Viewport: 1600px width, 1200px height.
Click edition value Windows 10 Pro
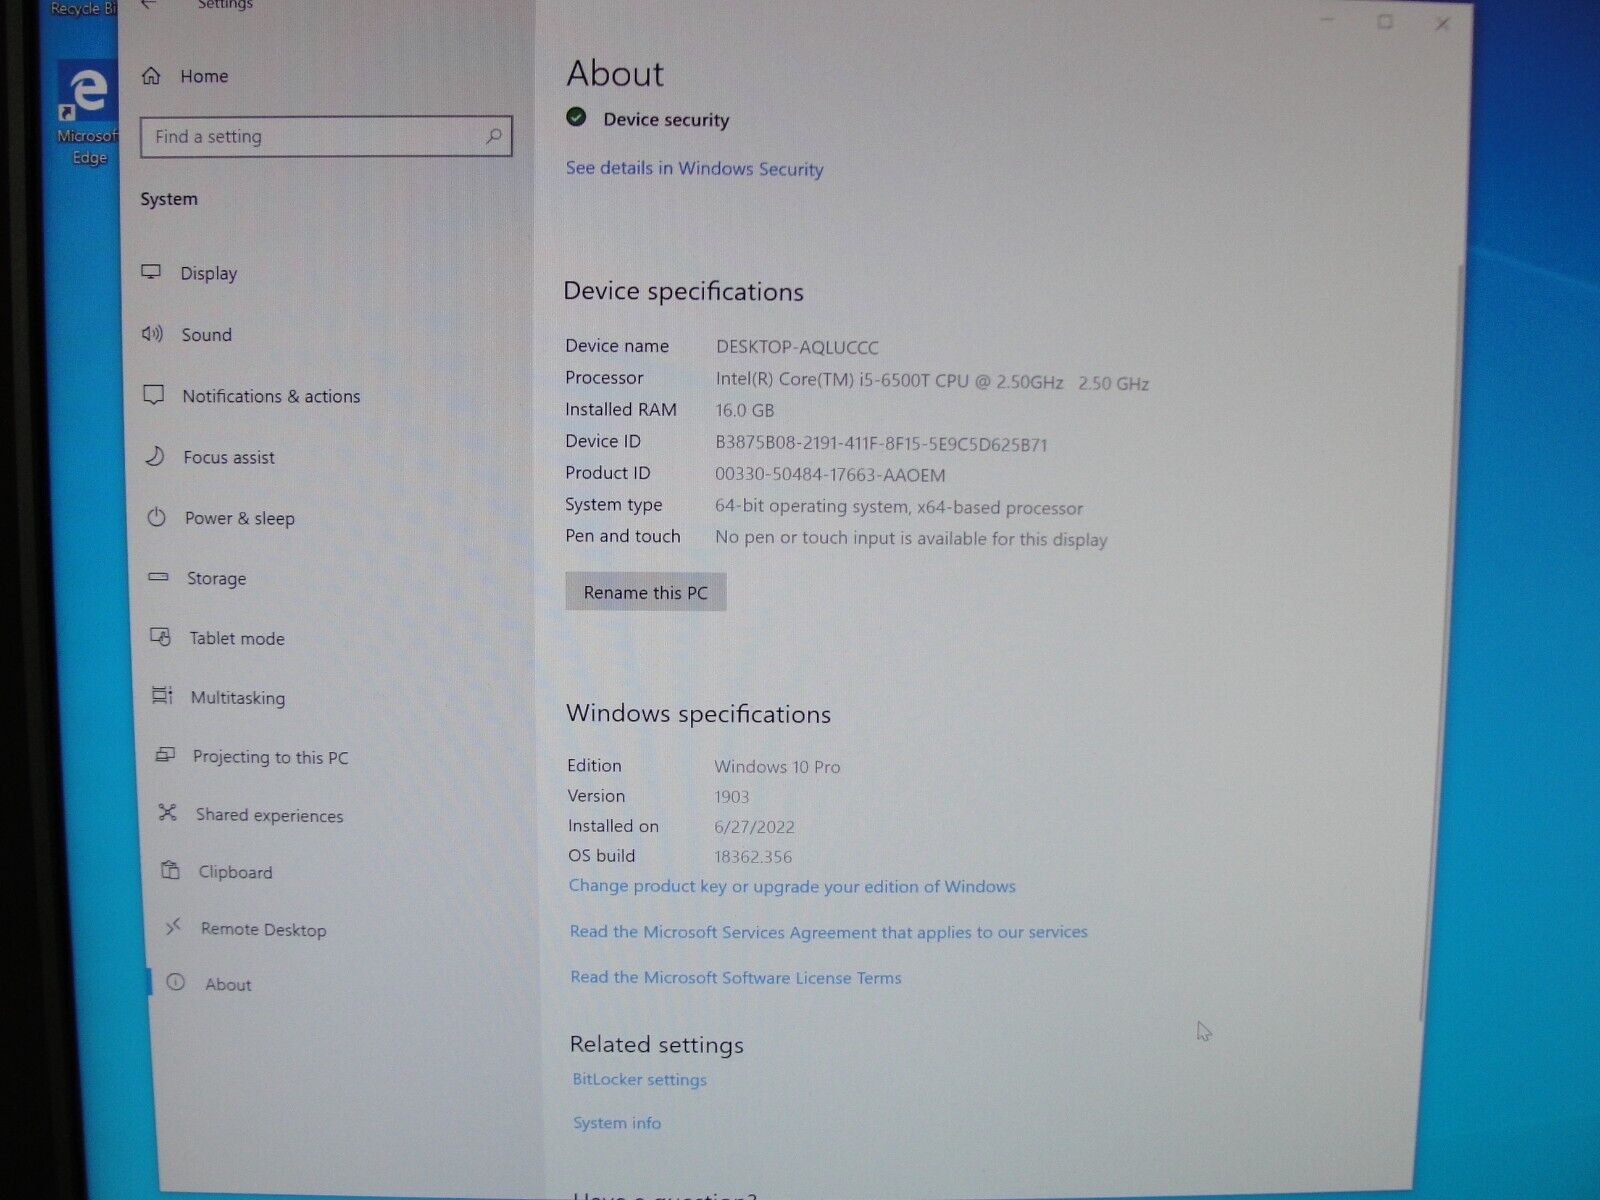point(777,767)
